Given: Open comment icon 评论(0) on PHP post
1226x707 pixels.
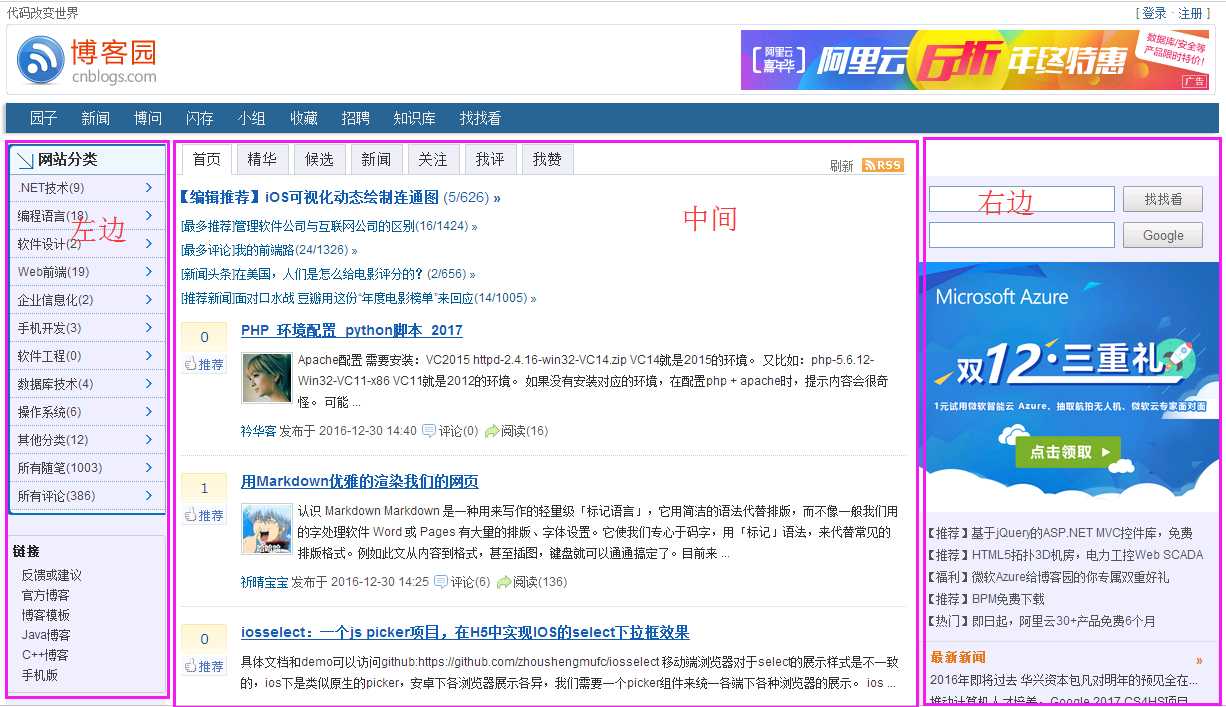Looking at the screenshot, I should pos(450,431).
